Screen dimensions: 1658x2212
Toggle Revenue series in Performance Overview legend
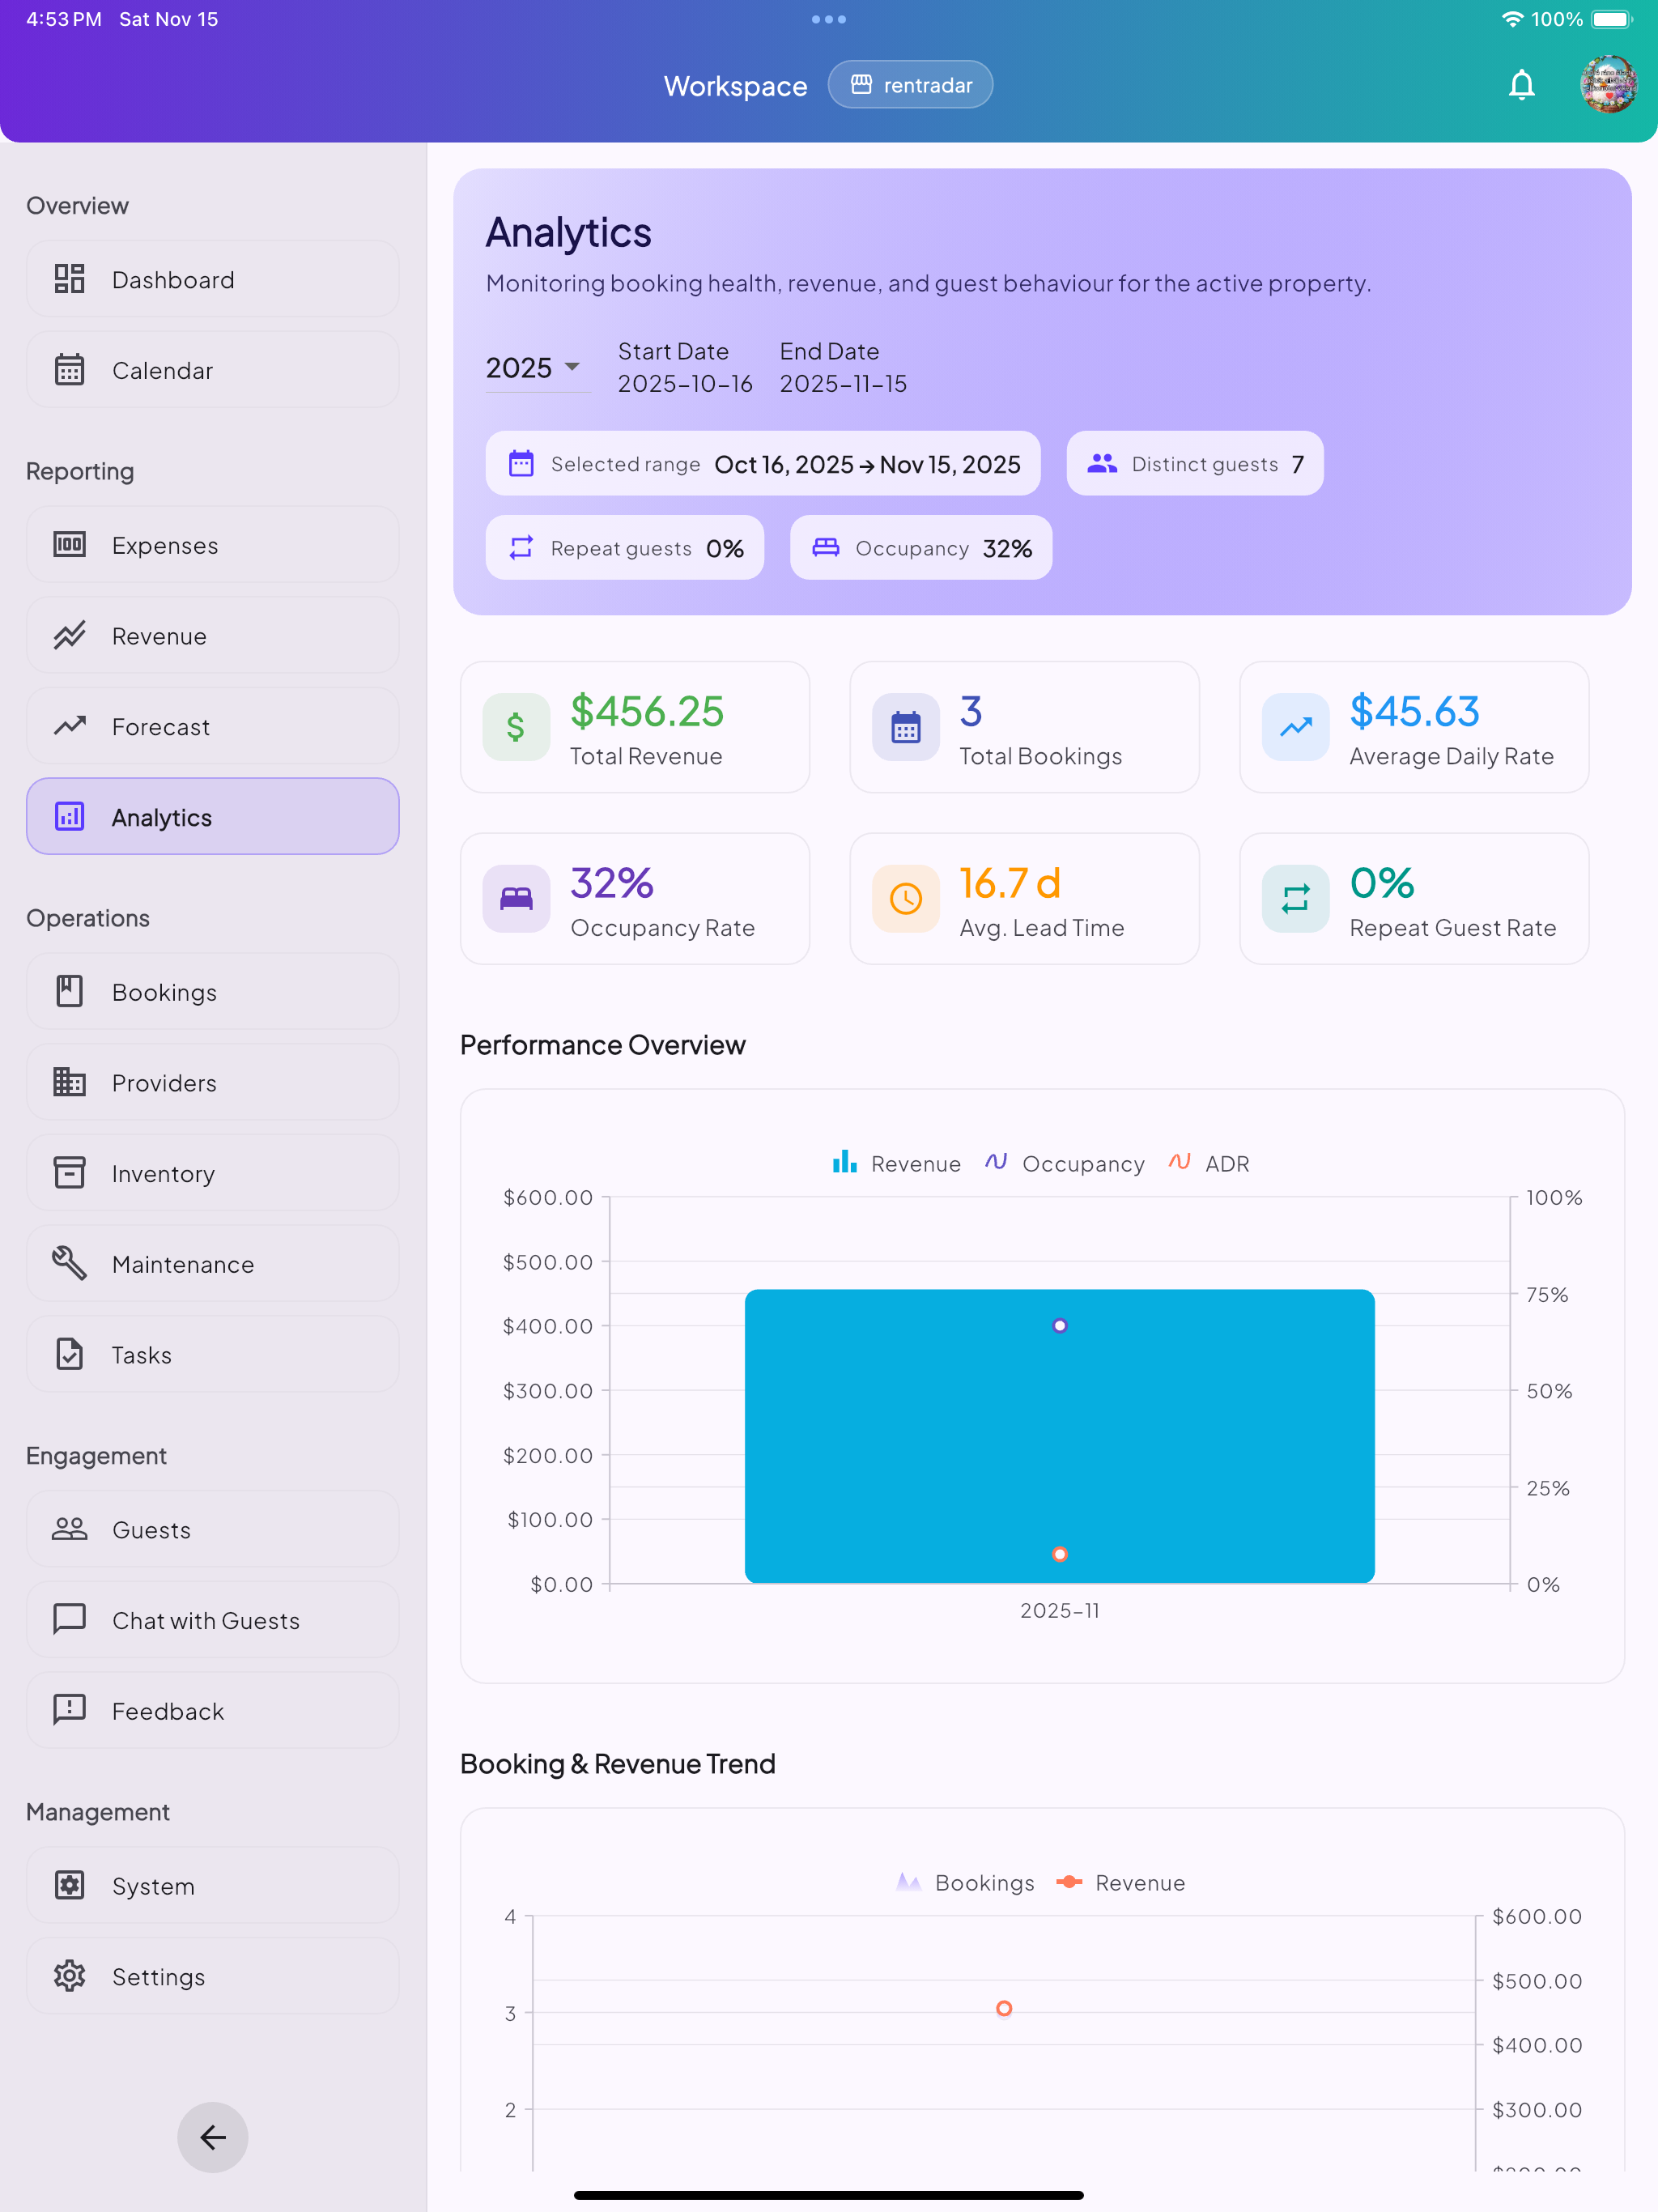896,1163
